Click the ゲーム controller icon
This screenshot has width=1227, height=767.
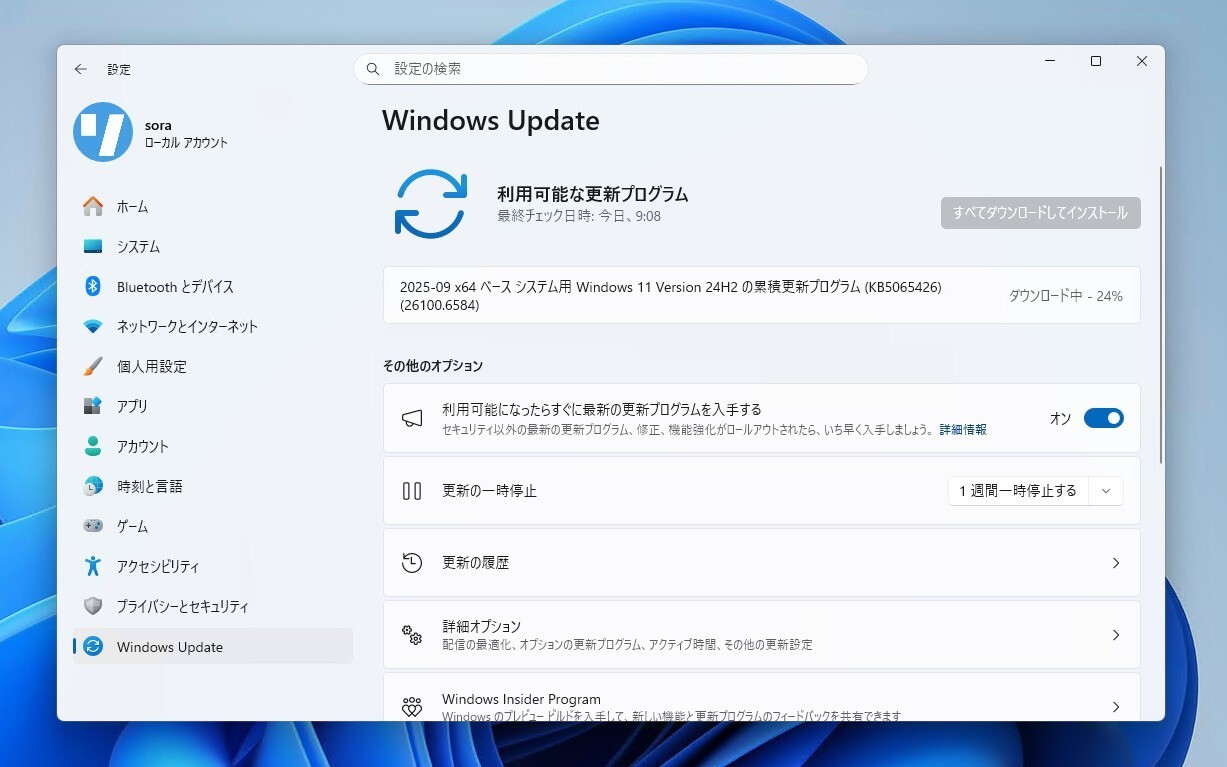(x=93, y=526)
